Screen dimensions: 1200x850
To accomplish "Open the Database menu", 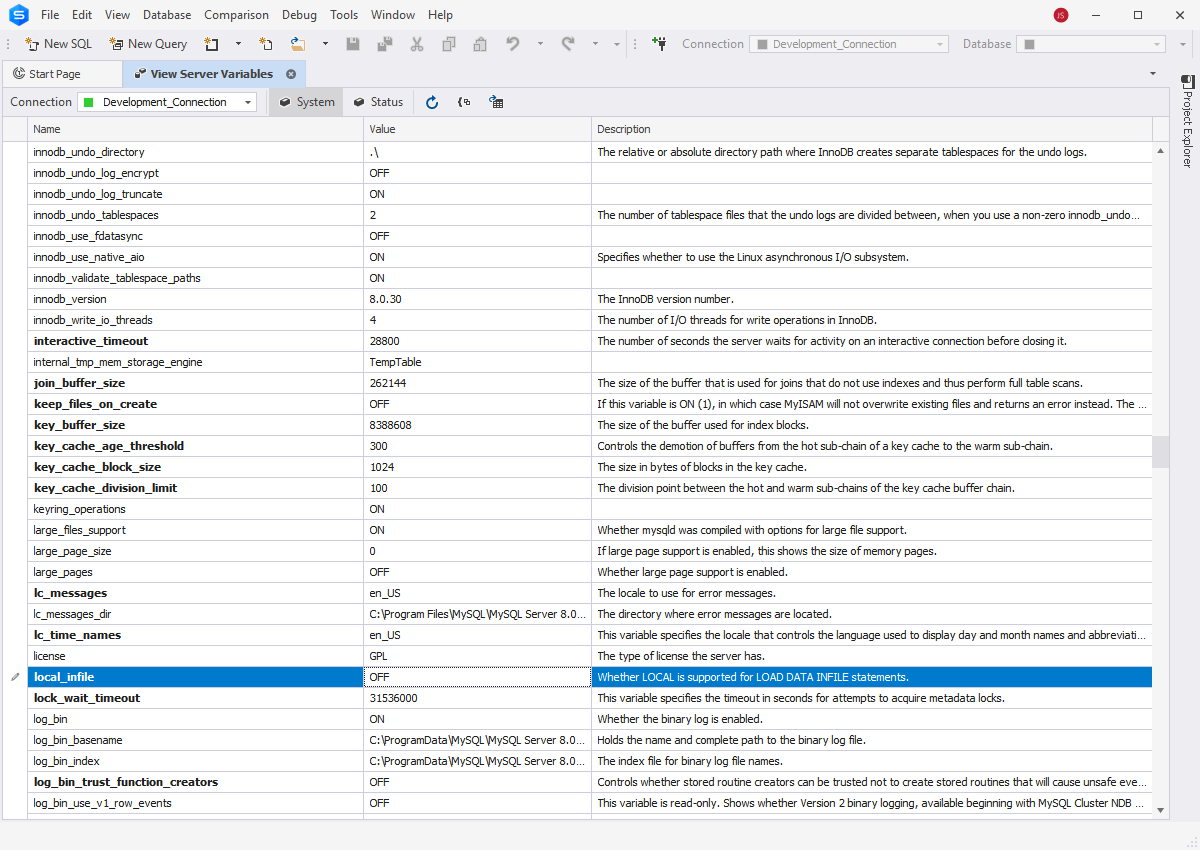I will tap(167, 15).
